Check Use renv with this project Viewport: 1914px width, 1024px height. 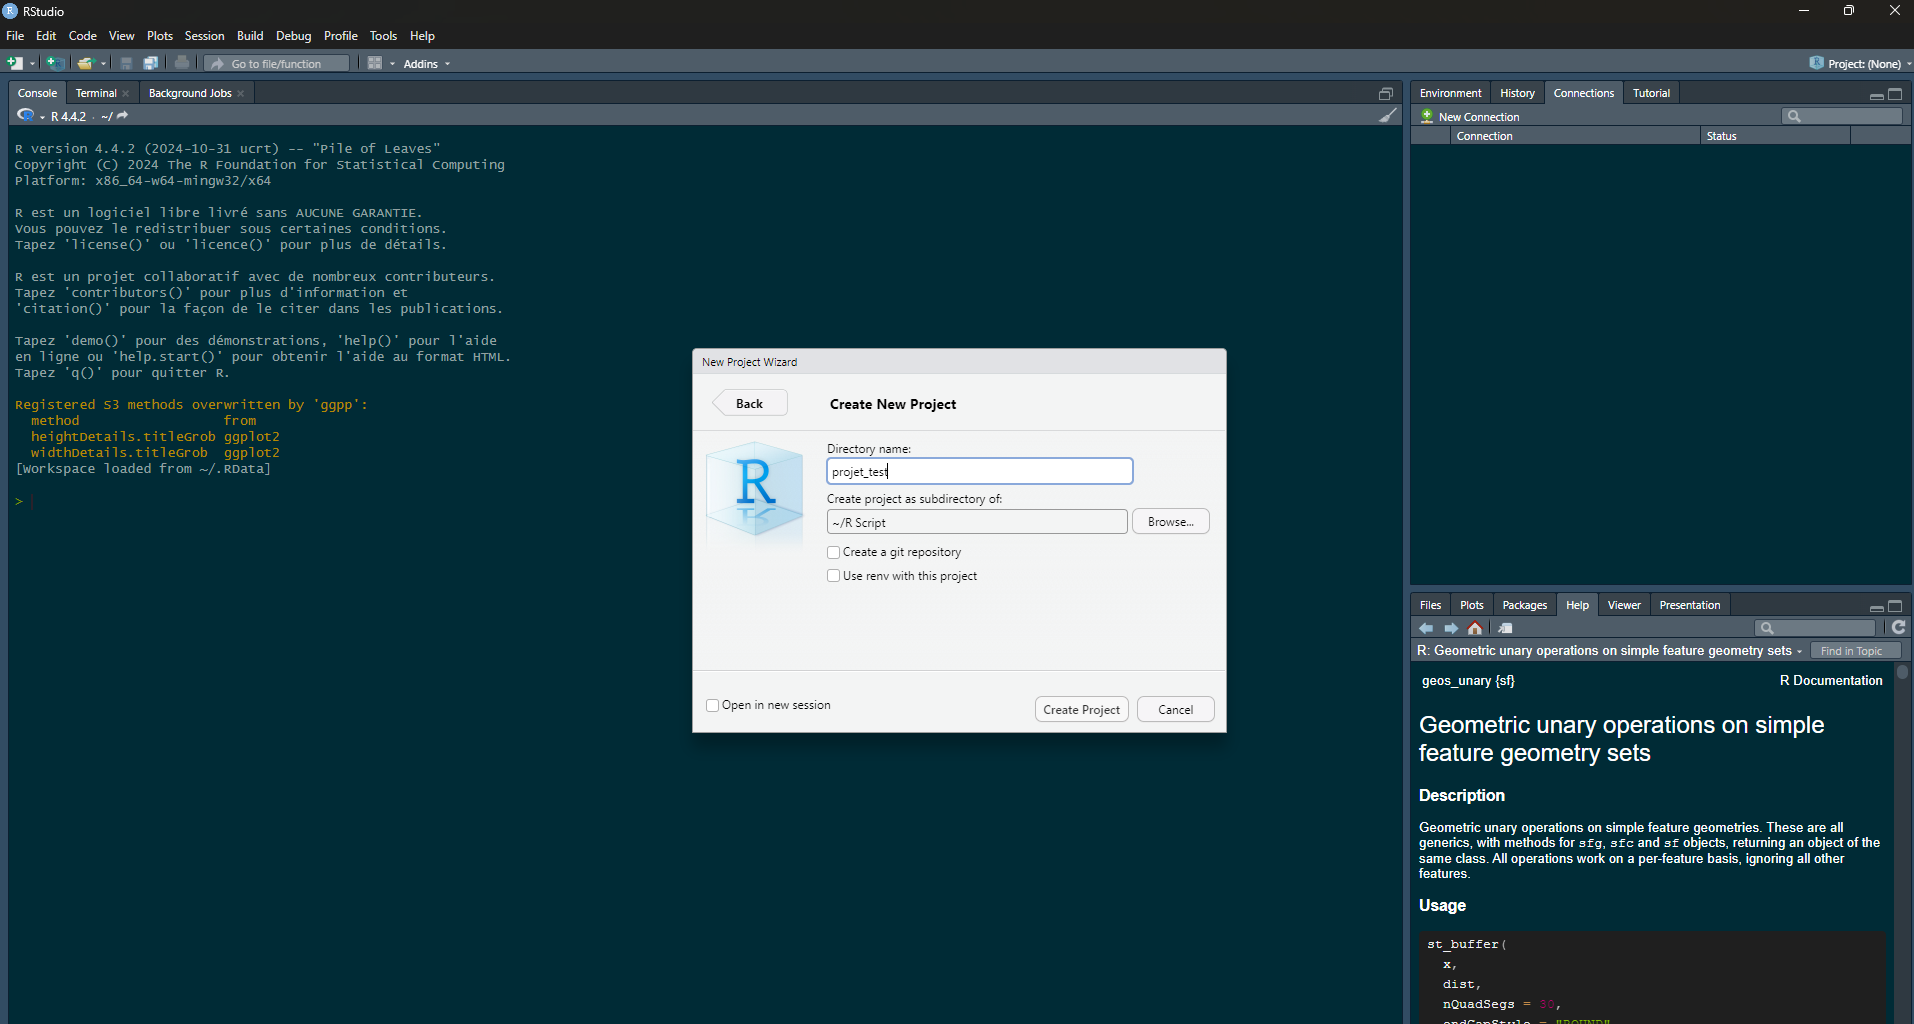coord(834,576)
